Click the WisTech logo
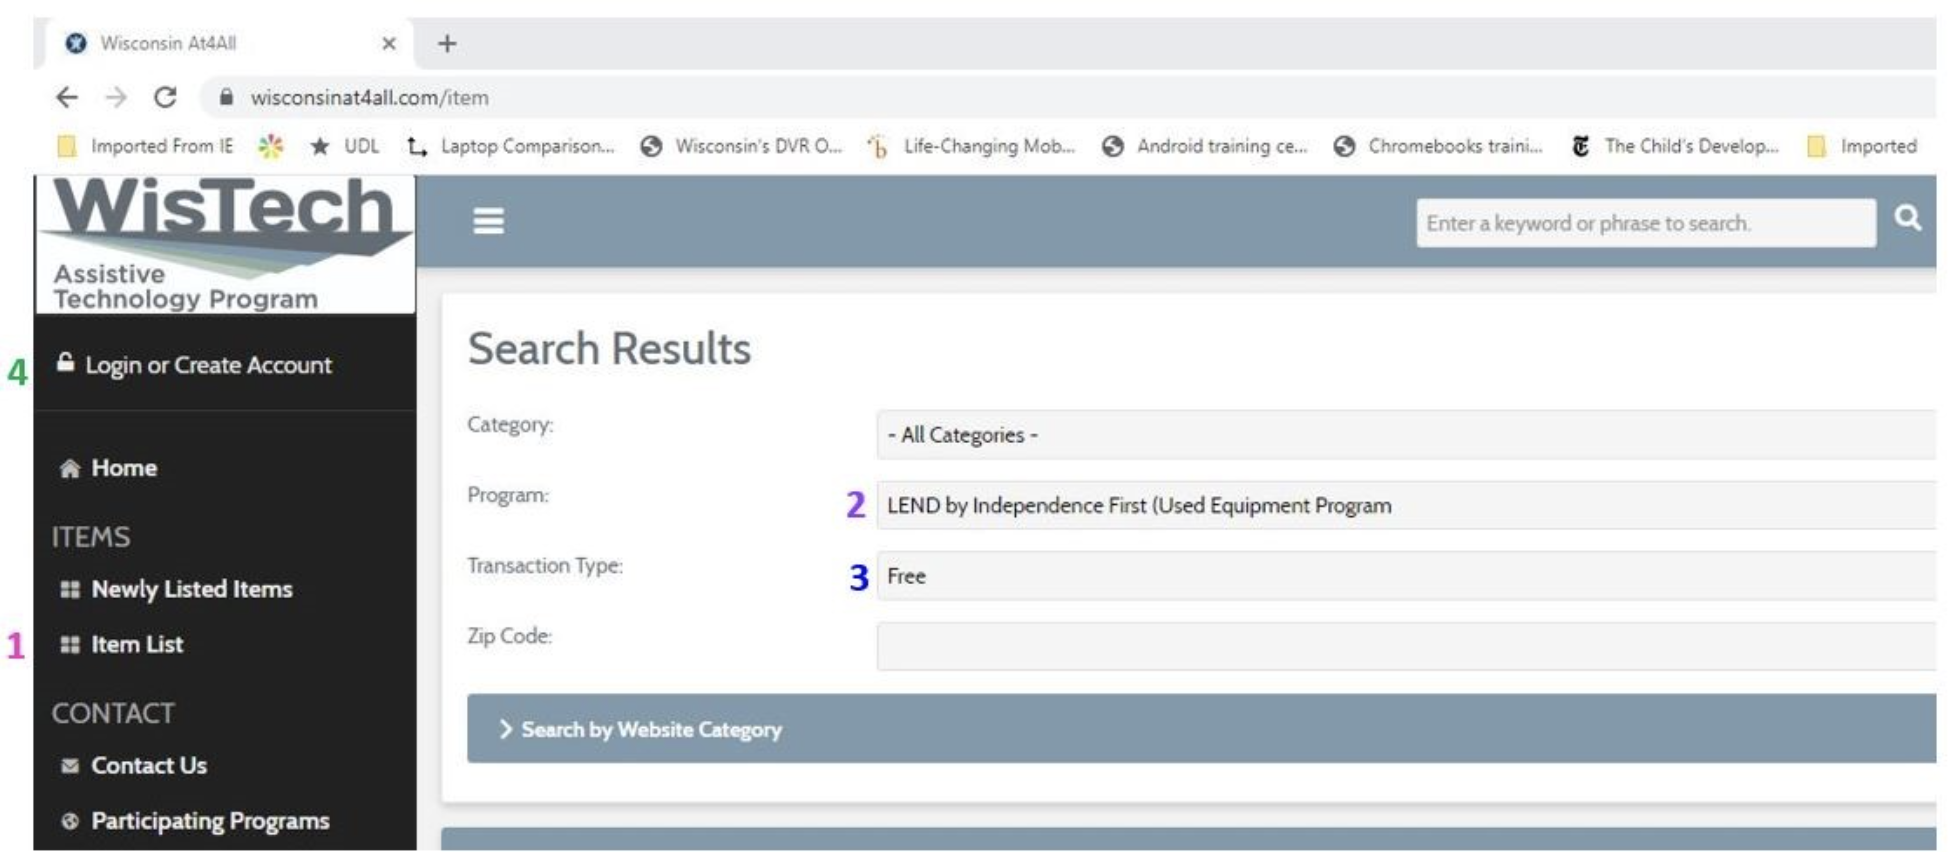The width and height of the screenshot is (1952, 852). tap(226, 243)
